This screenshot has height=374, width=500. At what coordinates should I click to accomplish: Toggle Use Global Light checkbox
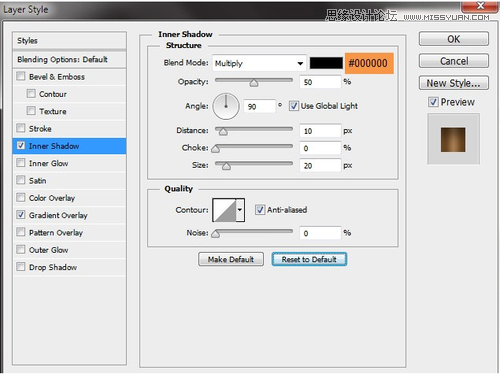pos(294,106)
